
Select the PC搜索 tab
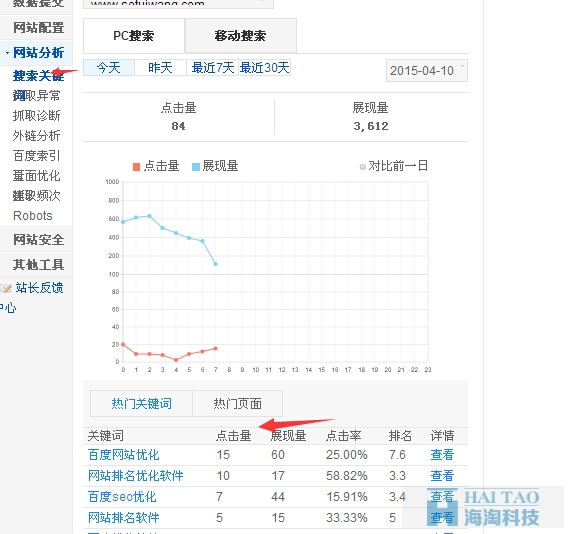pos(134,36)
